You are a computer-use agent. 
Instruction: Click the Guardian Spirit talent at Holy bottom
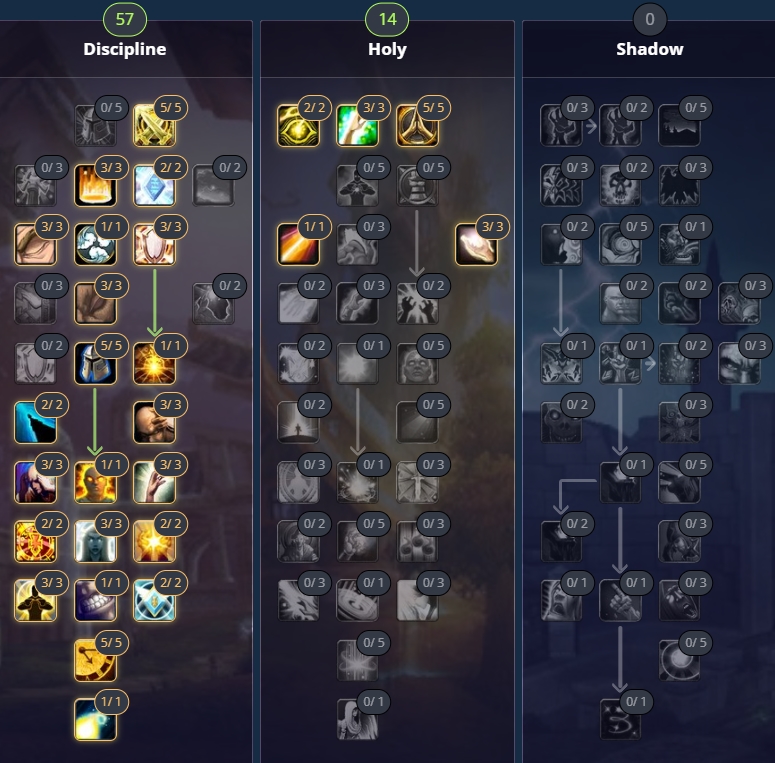click(x=357, y=719)
